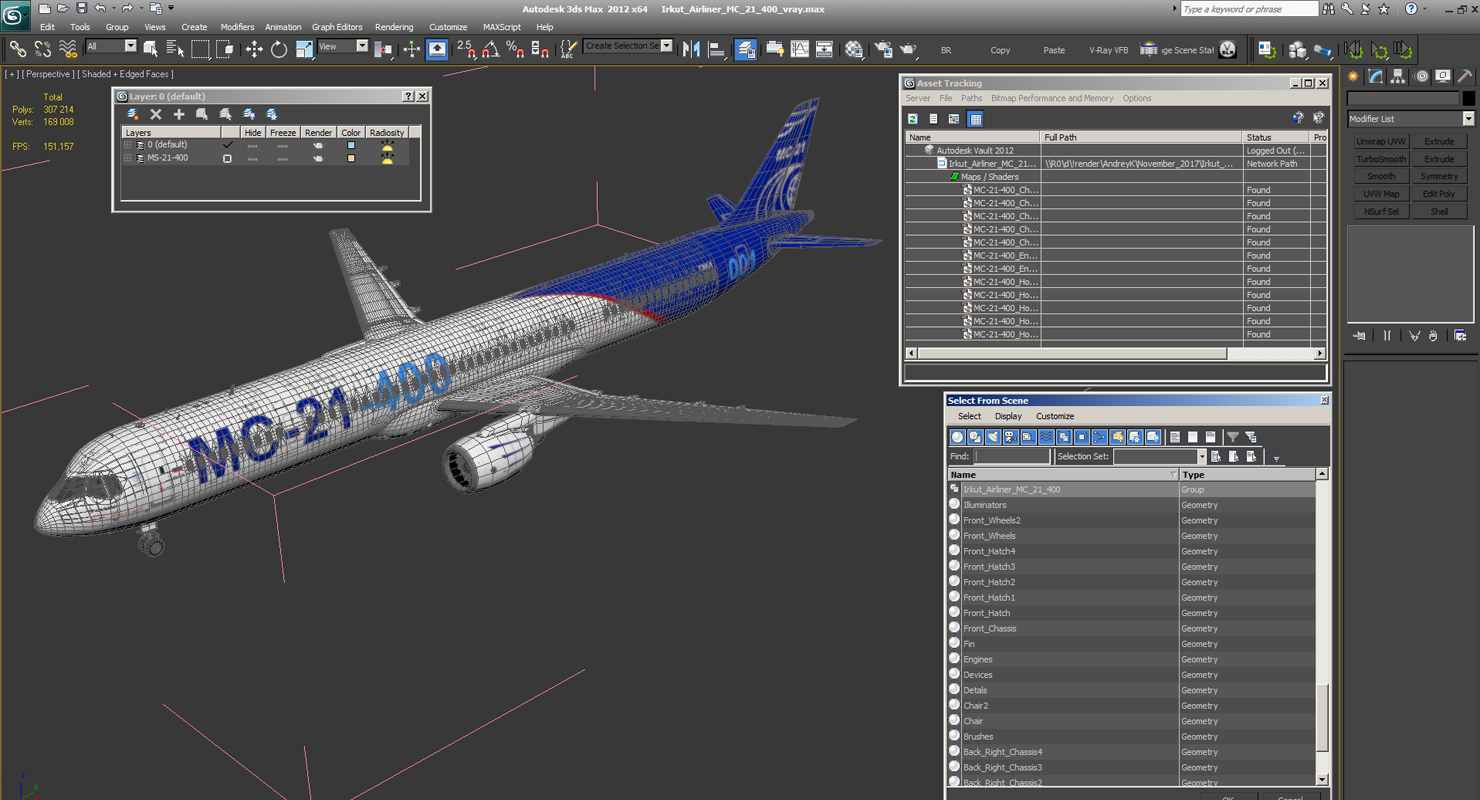Viewport: 1480px width, 800px height.
Task: Click the Shell modifier button
Action: 1439,211
